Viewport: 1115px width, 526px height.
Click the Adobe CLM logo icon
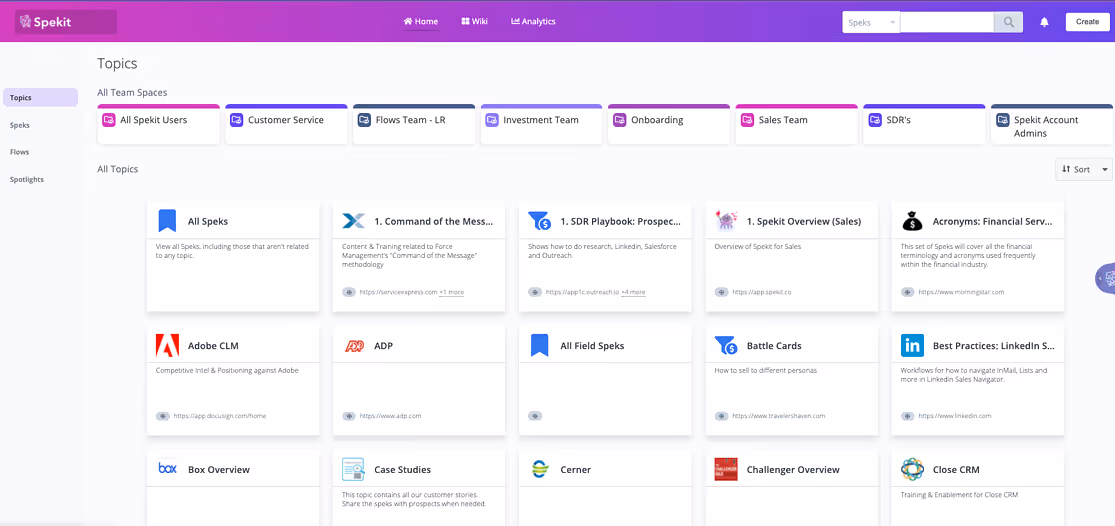(167, 345)
